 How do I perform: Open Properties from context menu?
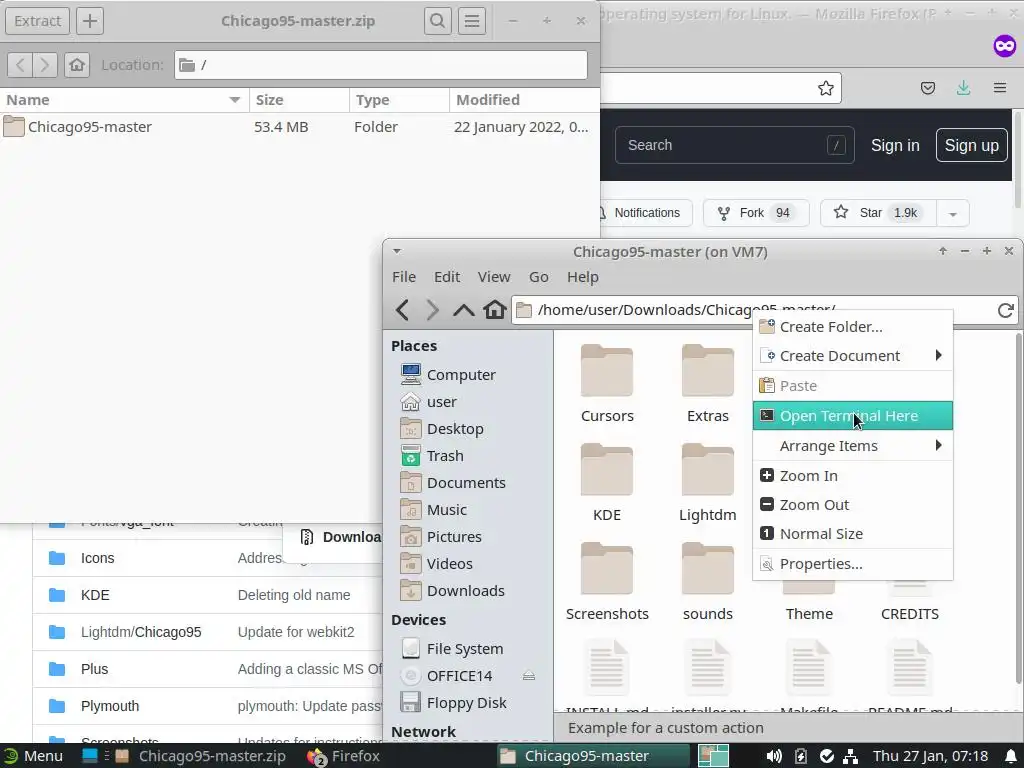(853, 564)
